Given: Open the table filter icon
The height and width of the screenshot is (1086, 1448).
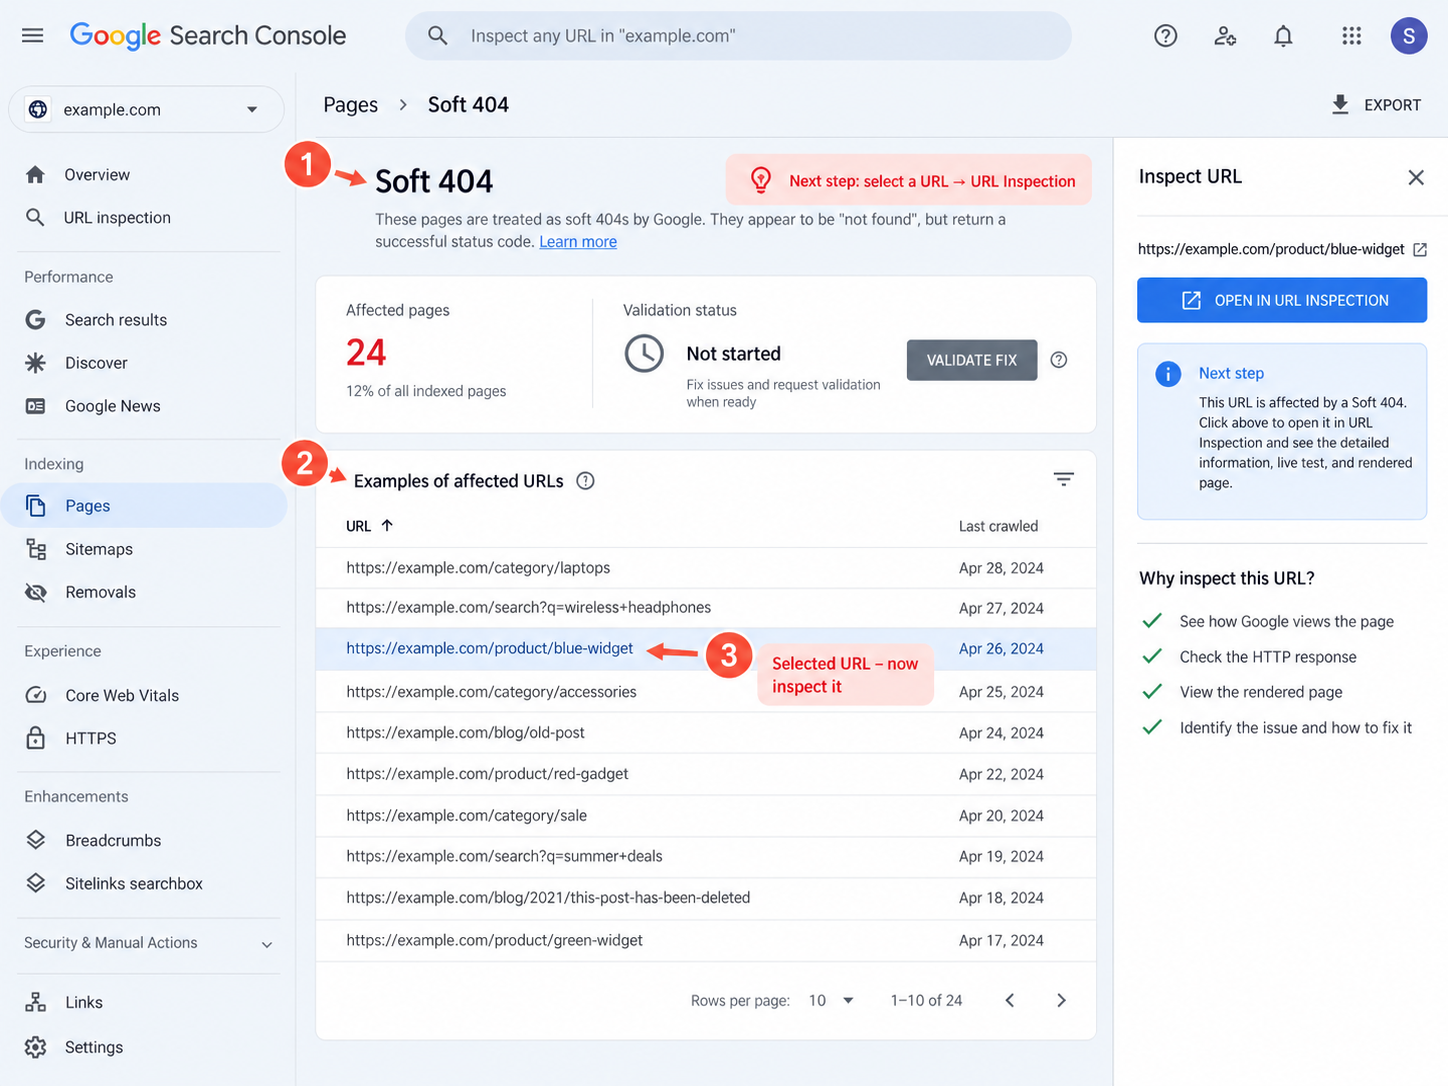Looking at the screenshot, I should pos(1063,480).
